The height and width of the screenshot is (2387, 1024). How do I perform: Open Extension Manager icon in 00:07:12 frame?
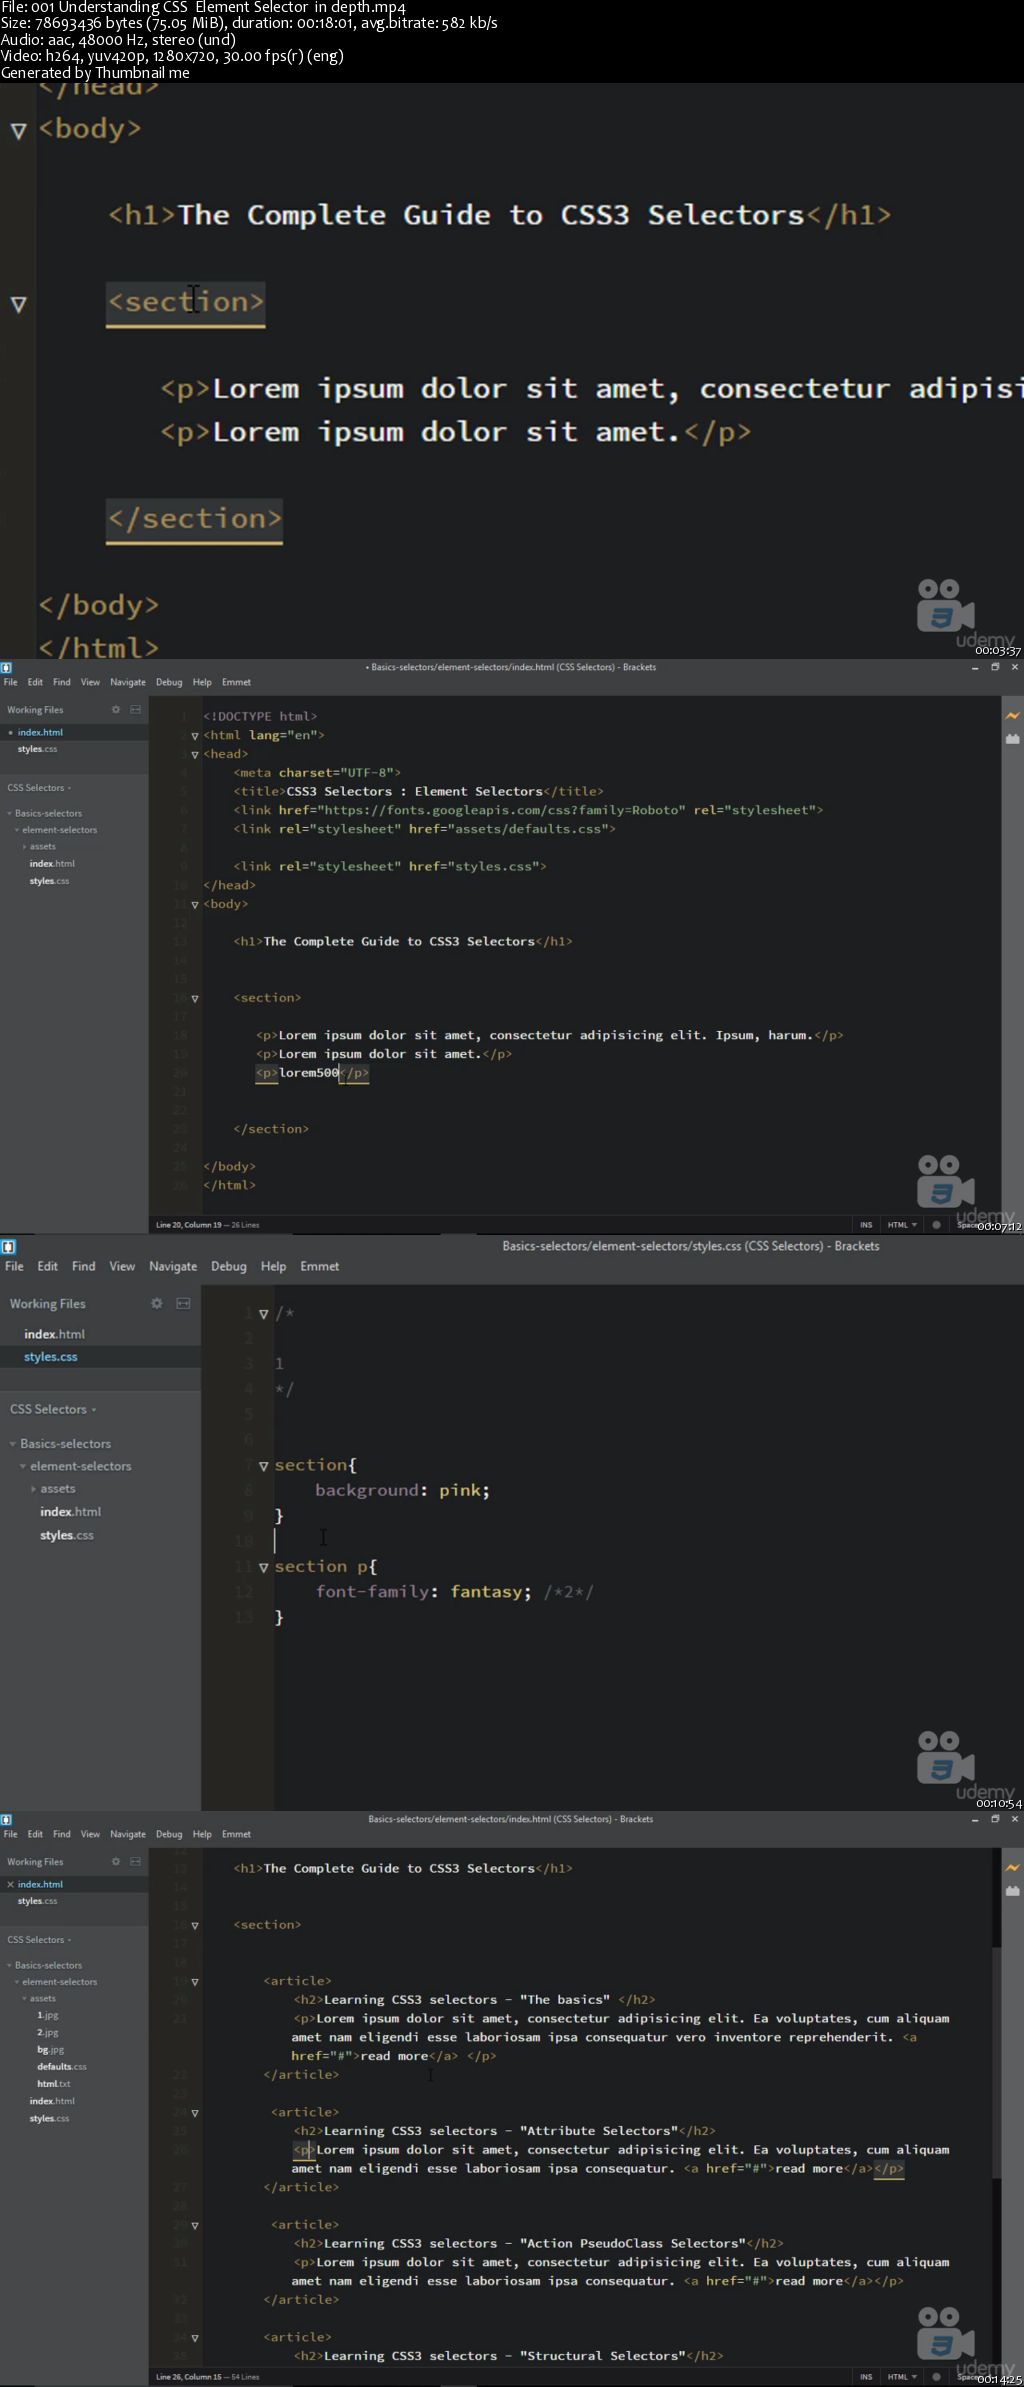[1012, 739]
